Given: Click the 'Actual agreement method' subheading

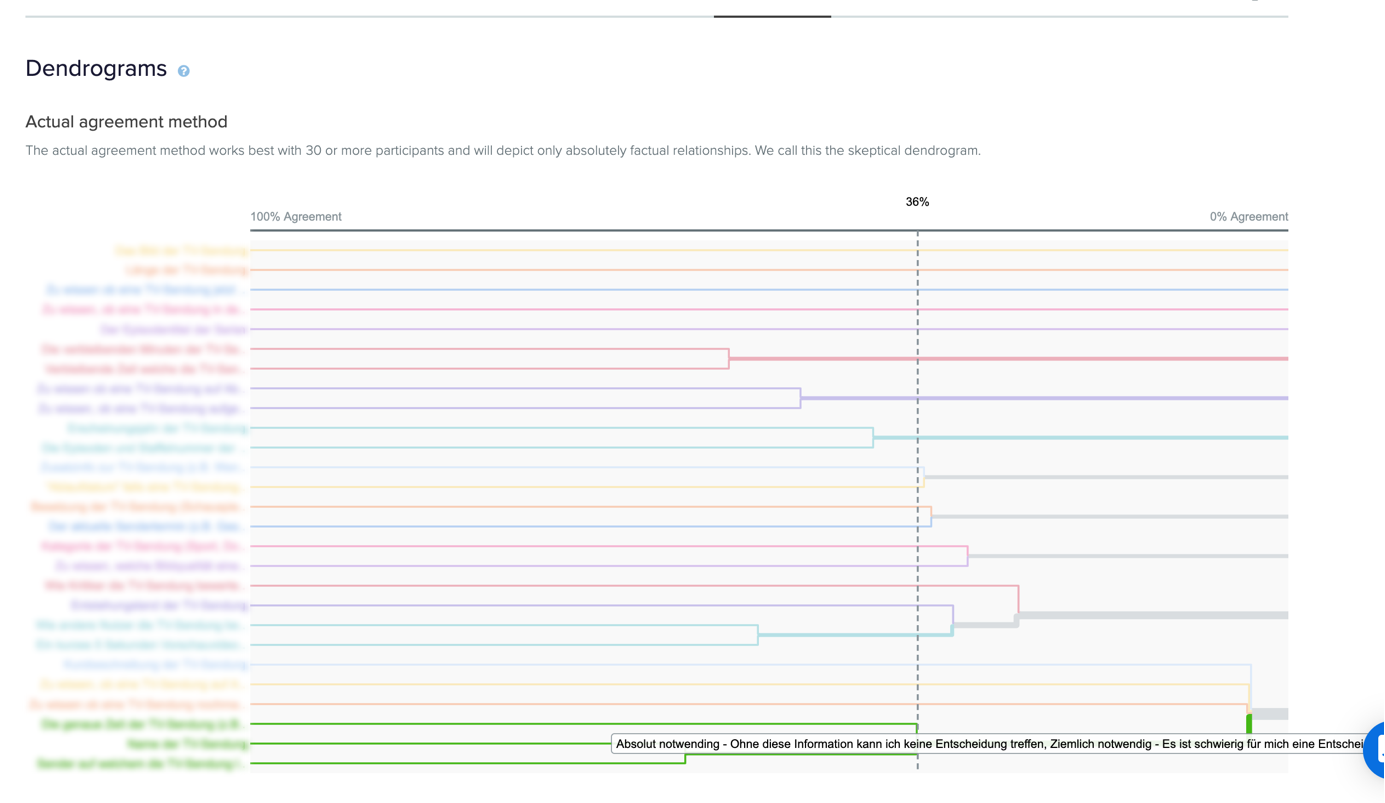Looking at the screenshot, I should [126, 122].
